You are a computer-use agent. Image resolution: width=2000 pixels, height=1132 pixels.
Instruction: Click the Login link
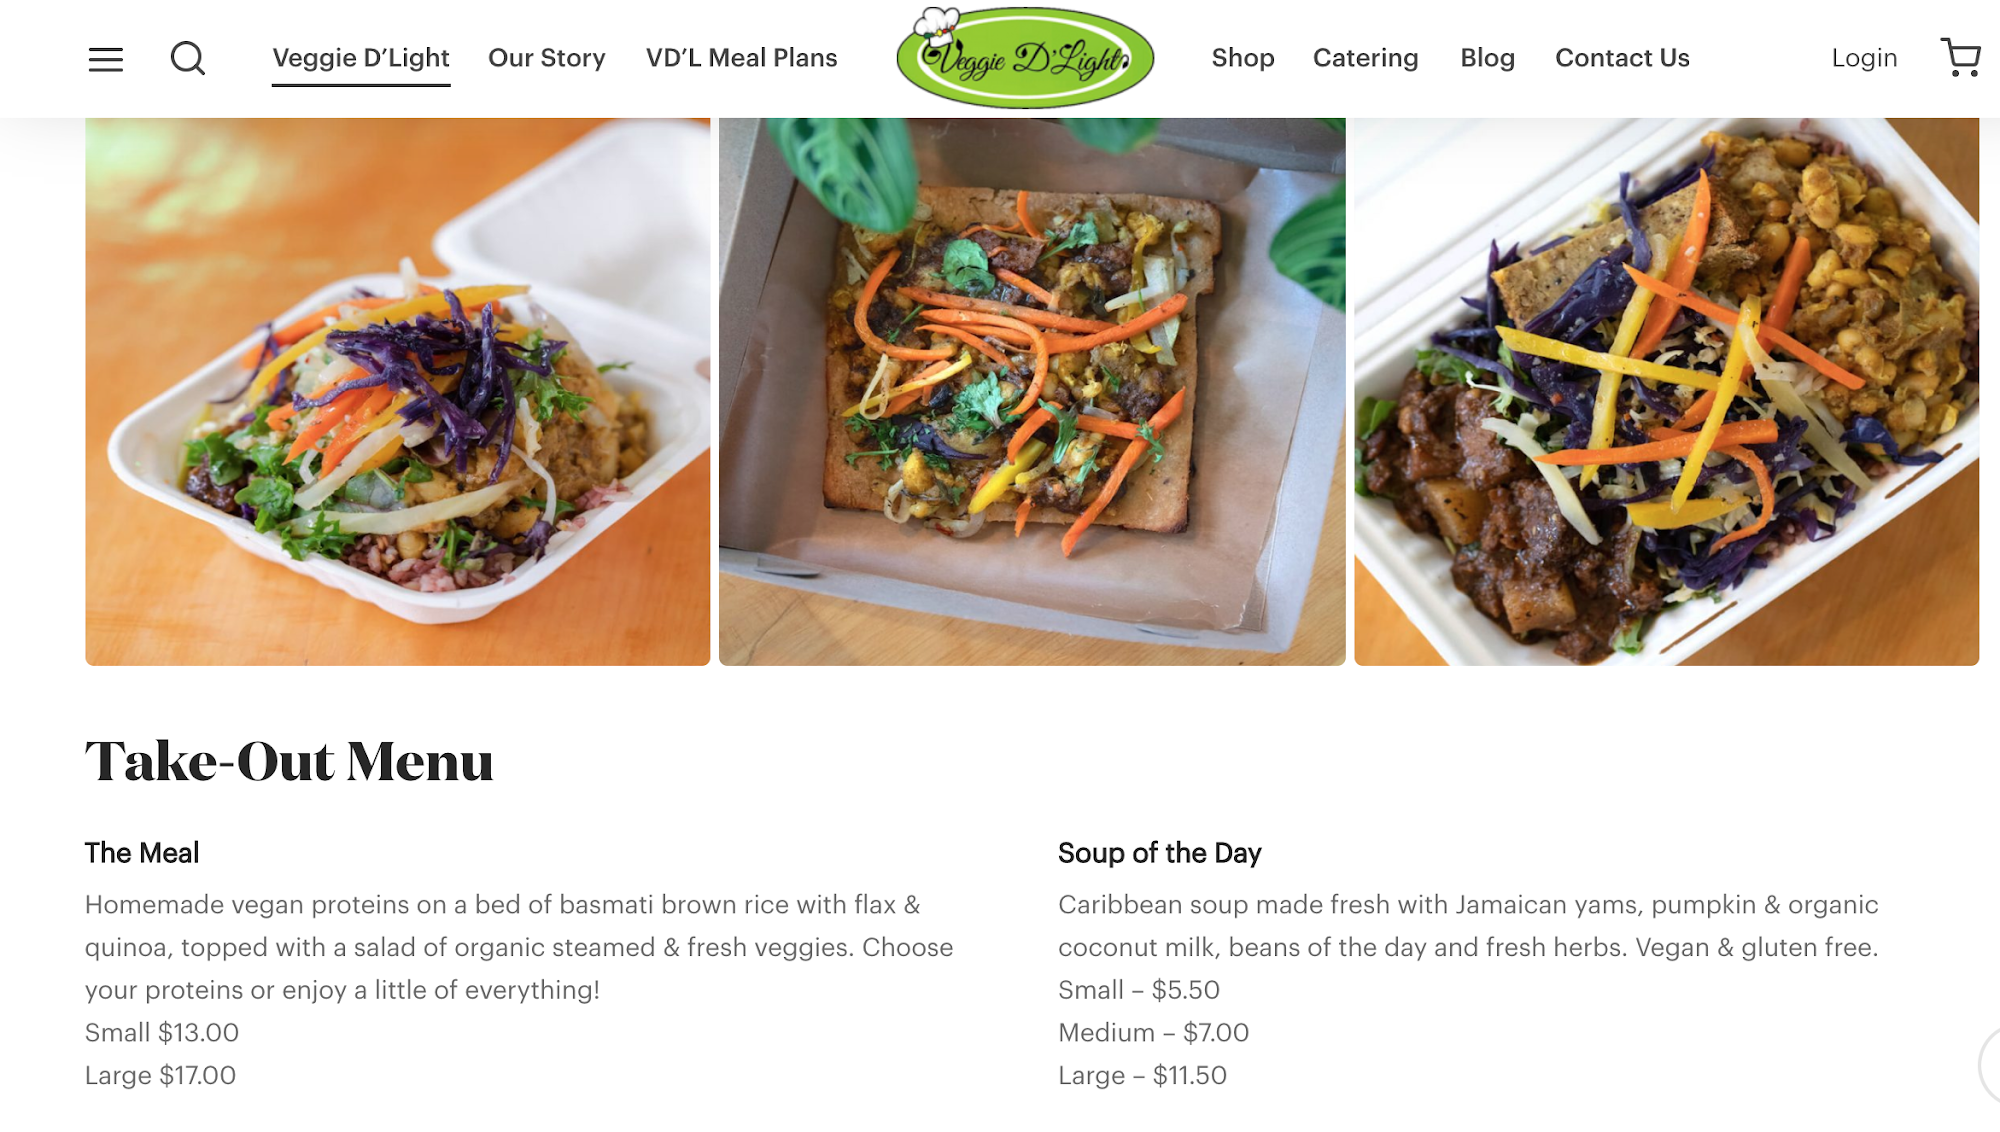tap(1864, 58)
